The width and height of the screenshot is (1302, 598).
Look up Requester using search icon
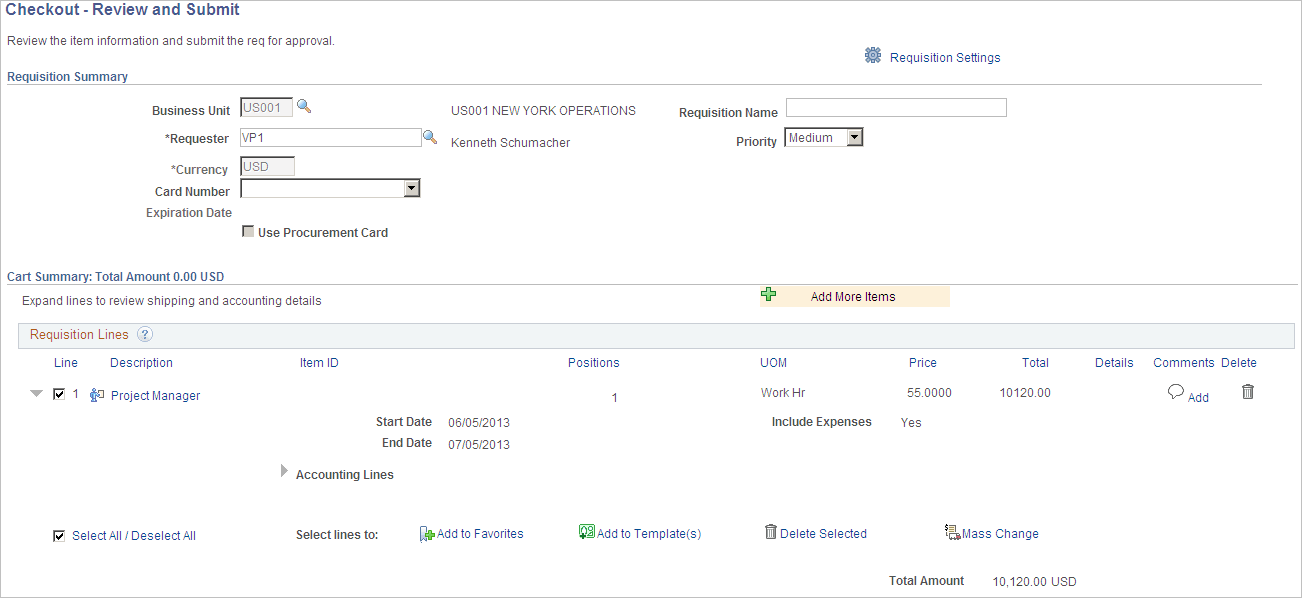[430, 137]
